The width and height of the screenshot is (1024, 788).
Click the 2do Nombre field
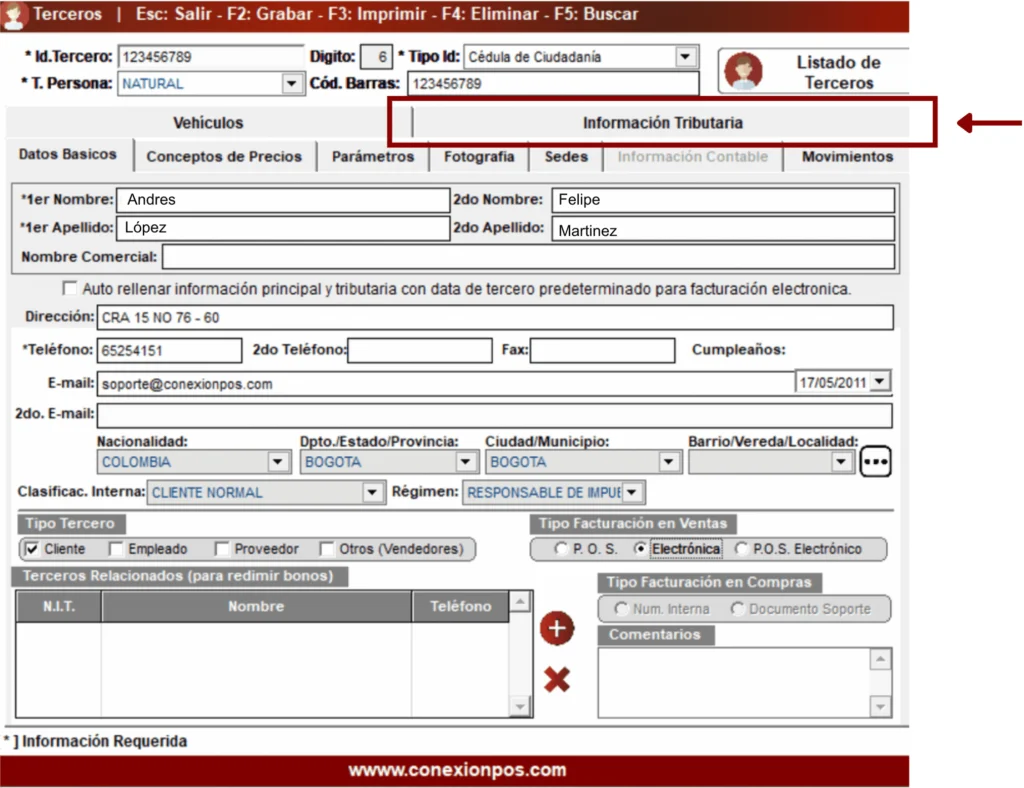click(x=723, y=200)
